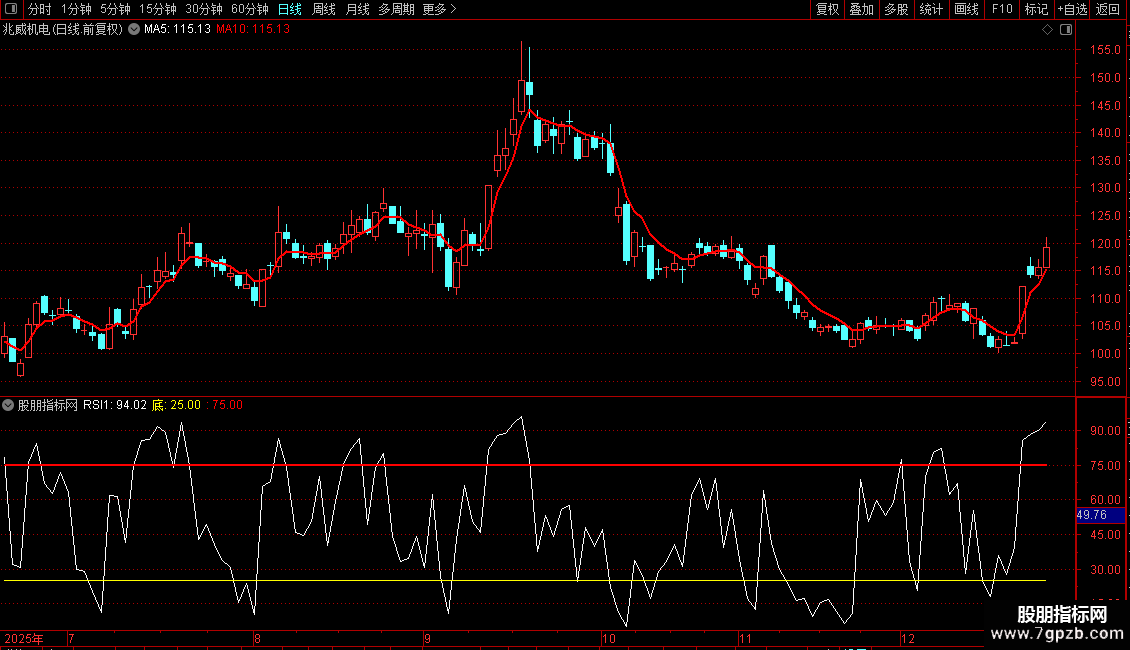This screenshot has width=1130, height=650.
Task: Select the 5分钟 period tab
Action: coord(115,9)
